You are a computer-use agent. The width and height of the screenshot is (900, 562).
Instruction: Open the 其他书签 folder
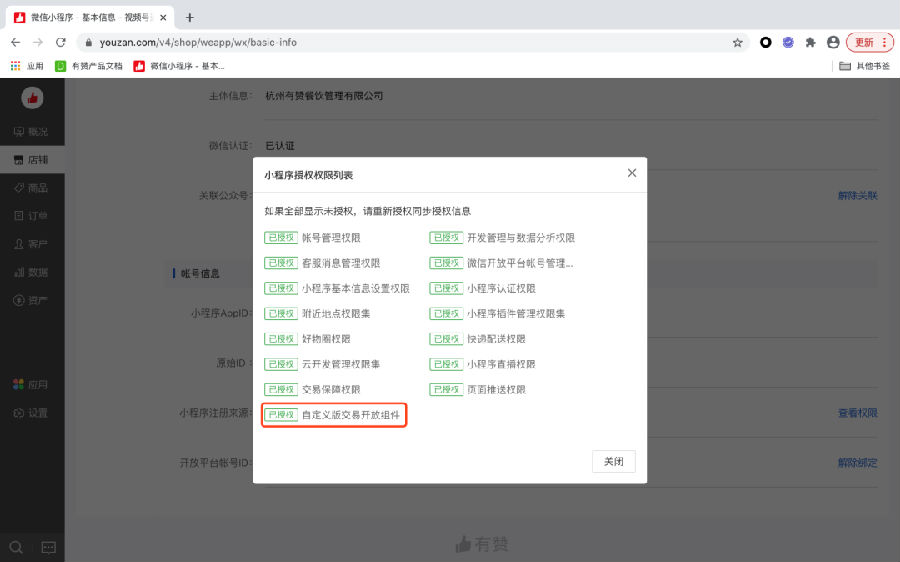point(864,66)
